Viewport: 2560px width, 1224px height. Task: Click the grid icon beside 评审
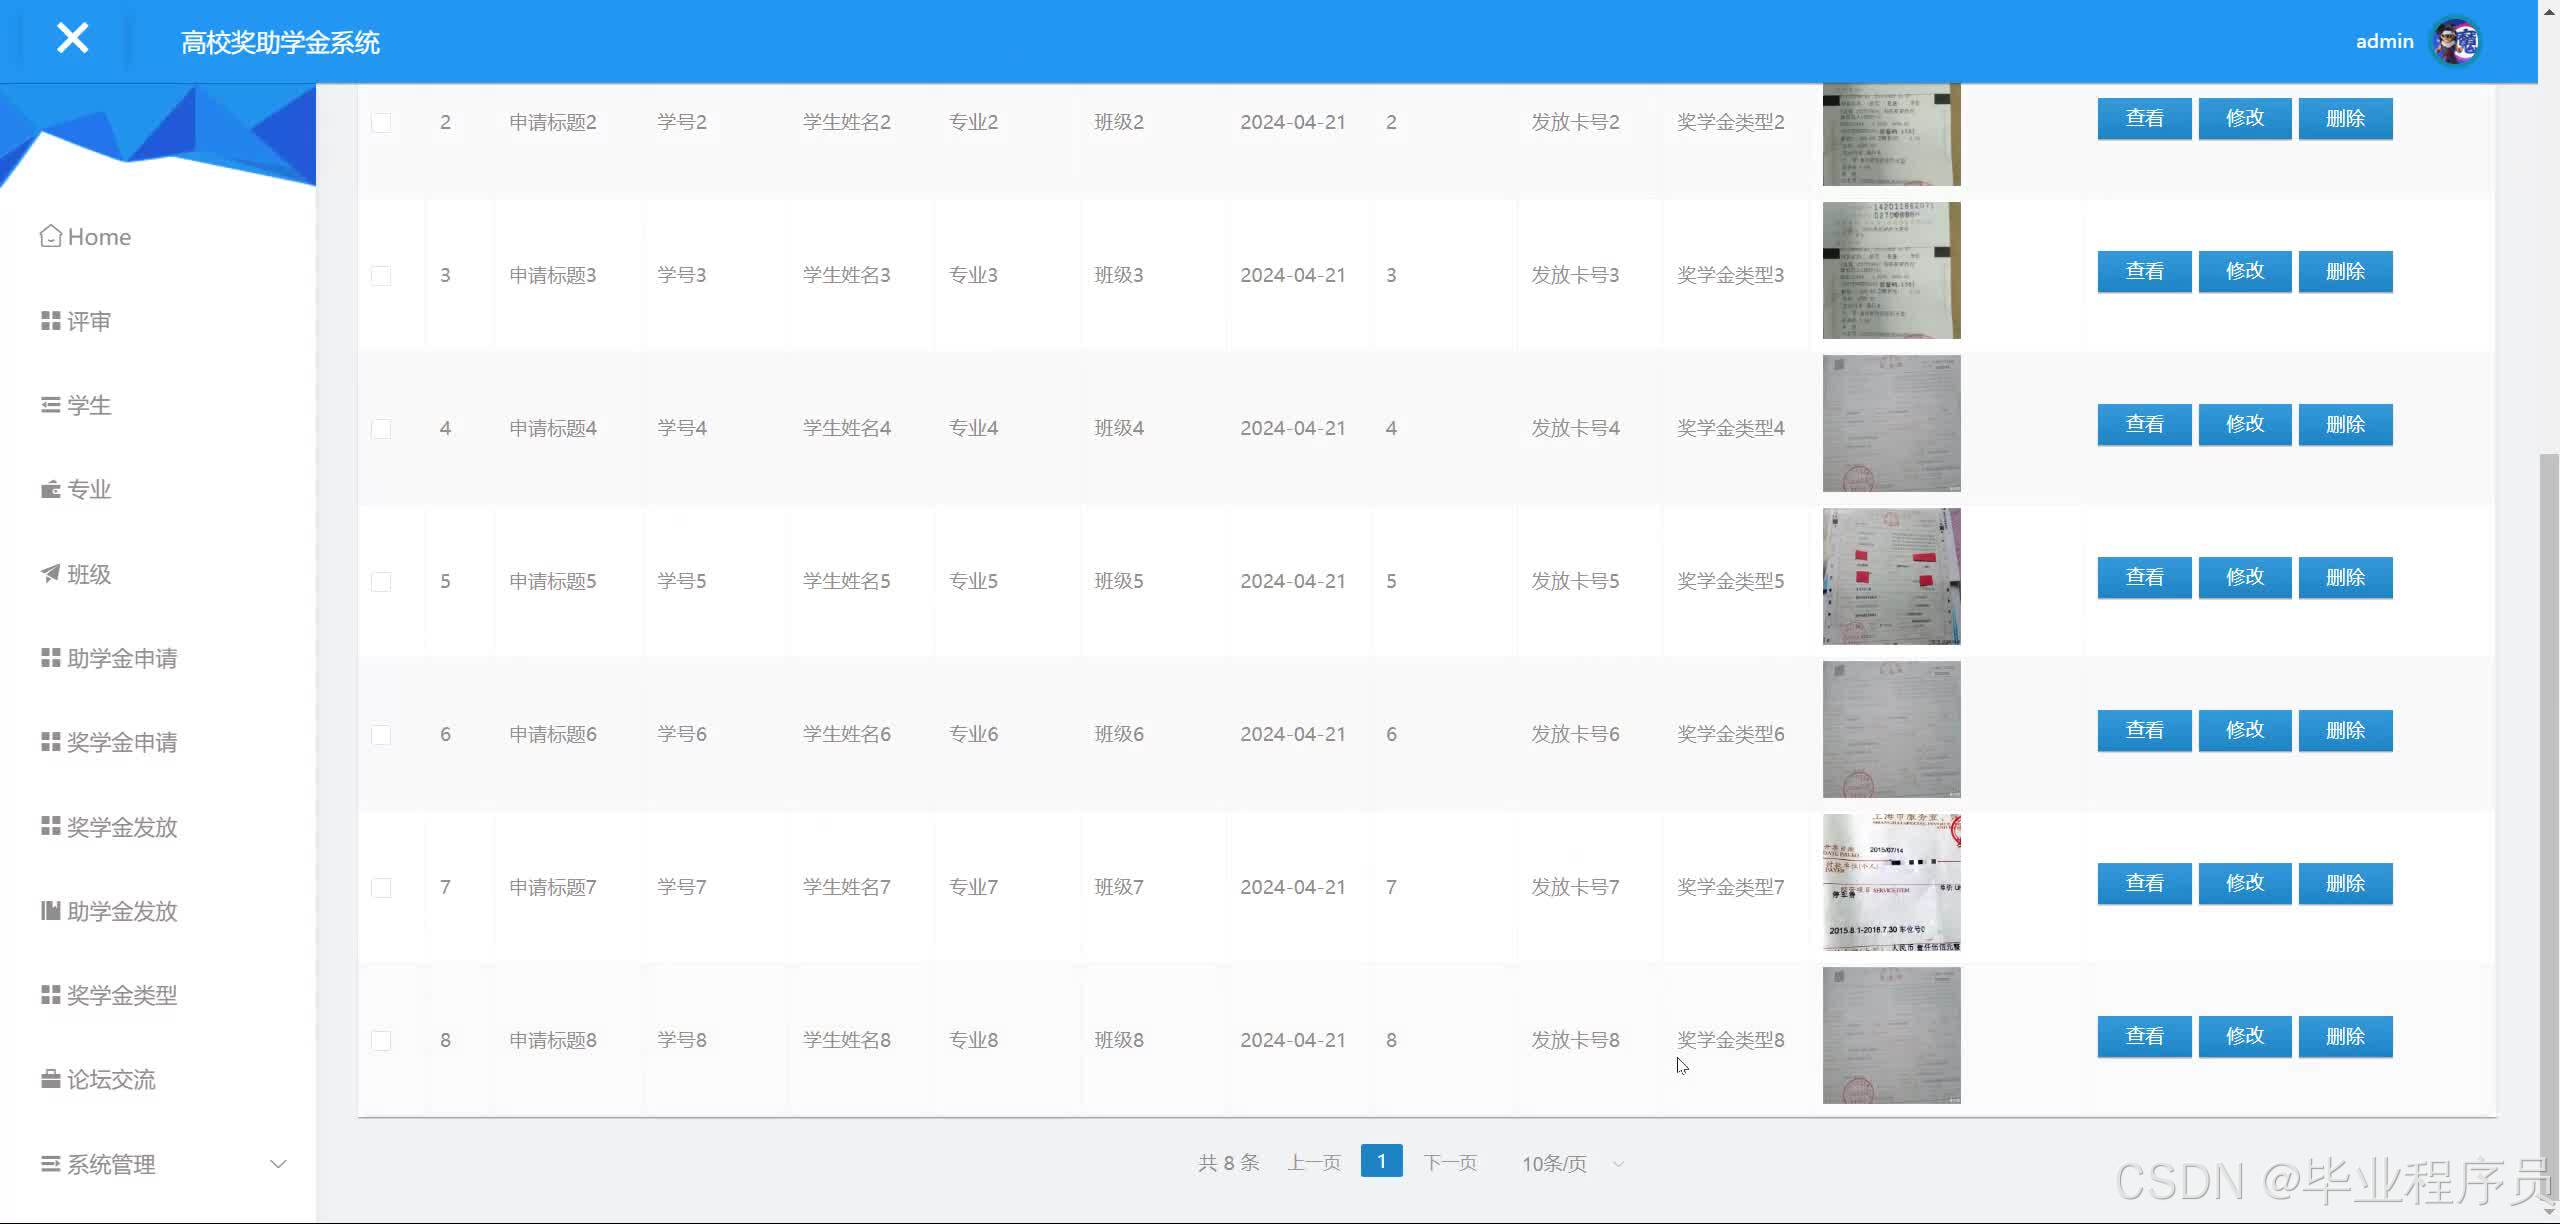click(x=50, y=320)
